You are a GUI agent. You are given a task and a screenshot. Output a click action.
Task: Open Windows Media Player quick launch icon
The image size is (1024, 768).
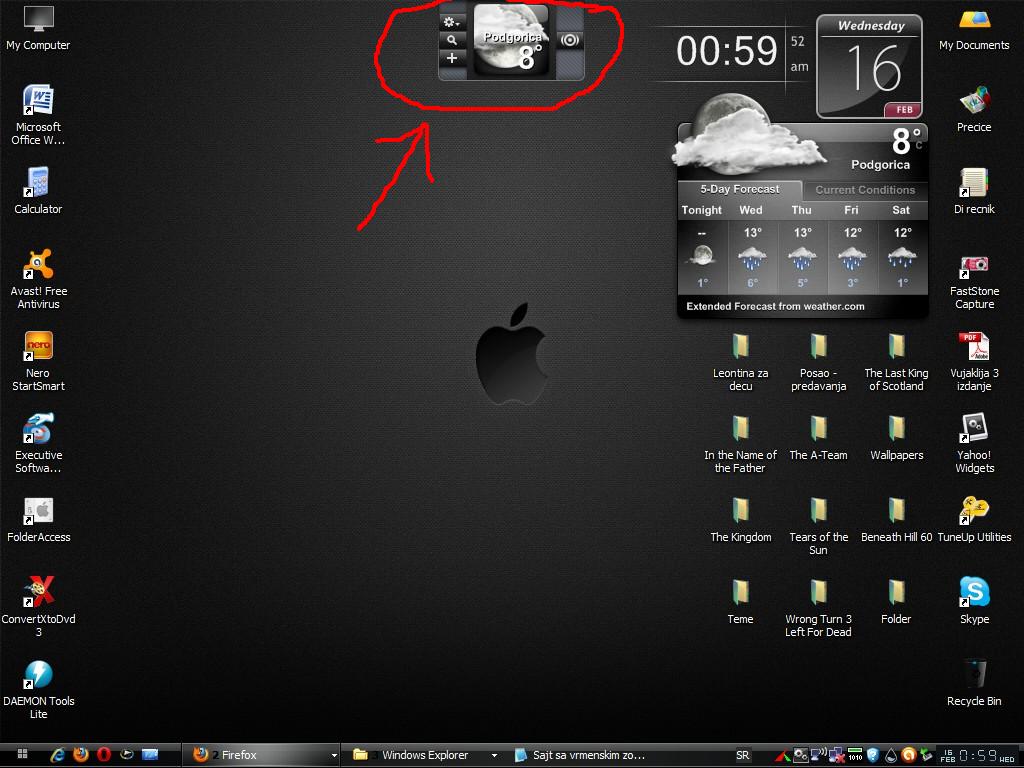pos(127,754)
